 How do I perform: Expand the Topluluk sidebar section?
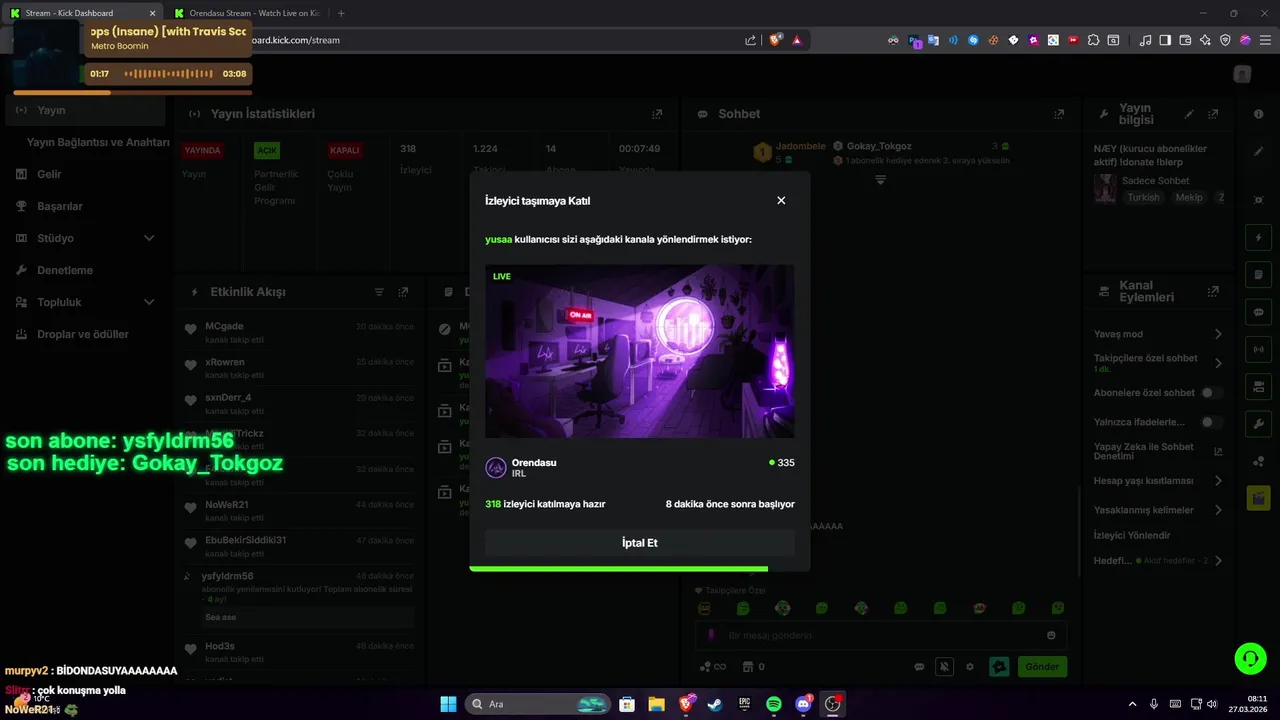[x=85, y=302]
